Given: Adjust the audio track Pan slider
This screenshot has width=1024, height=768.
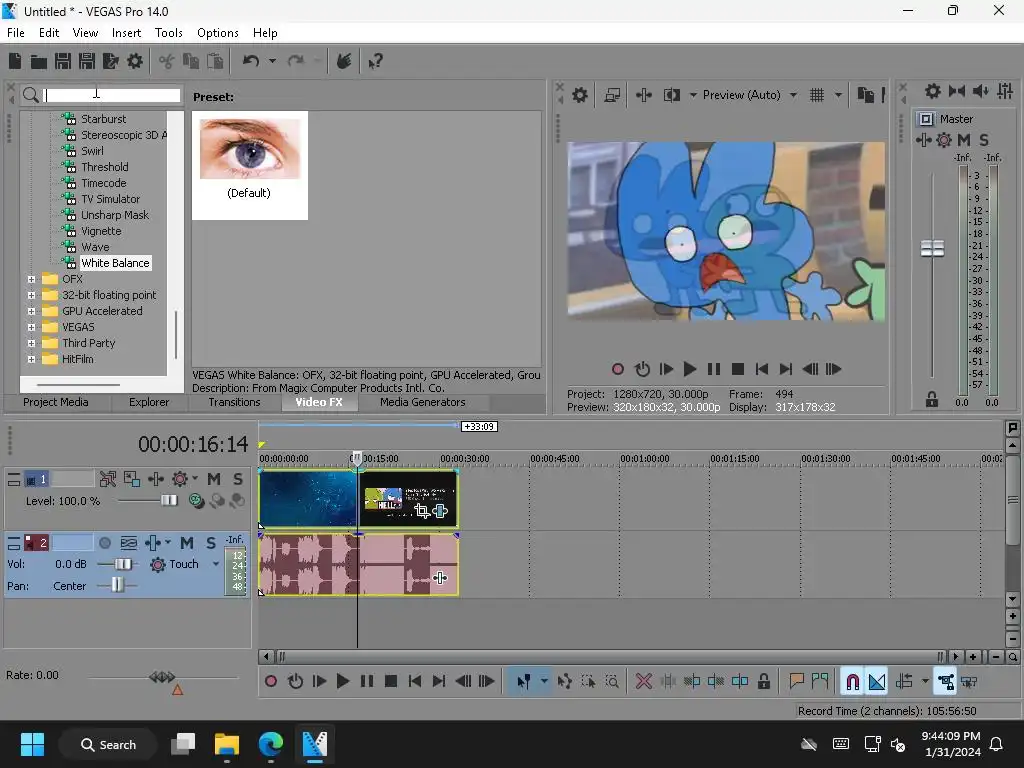Looking at the screenshot, I should (117, 585).
